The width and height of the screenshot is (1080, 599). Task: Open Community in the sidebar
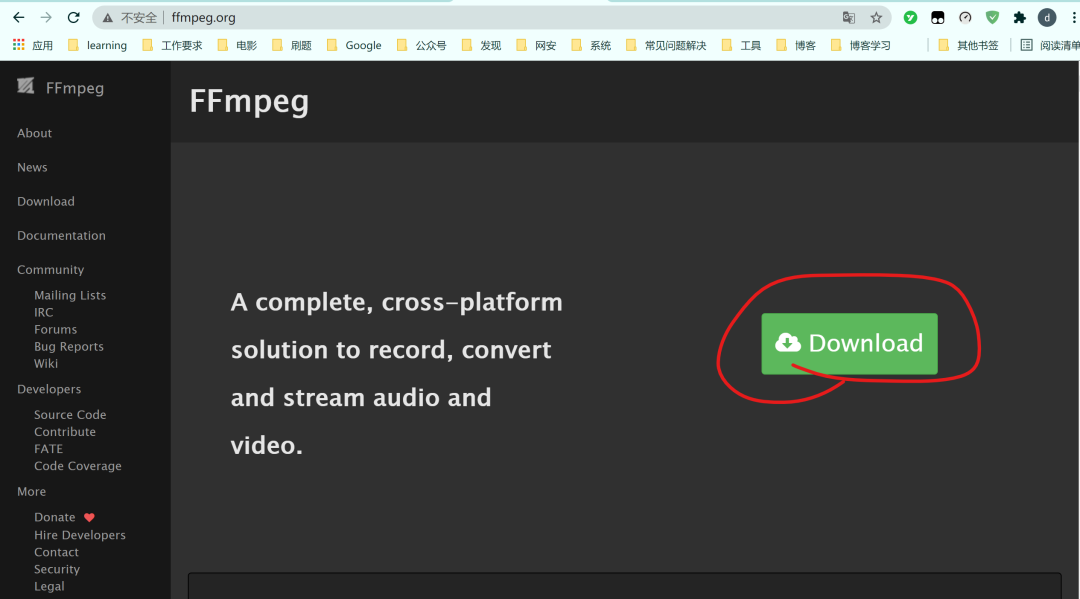pos(50,270)
